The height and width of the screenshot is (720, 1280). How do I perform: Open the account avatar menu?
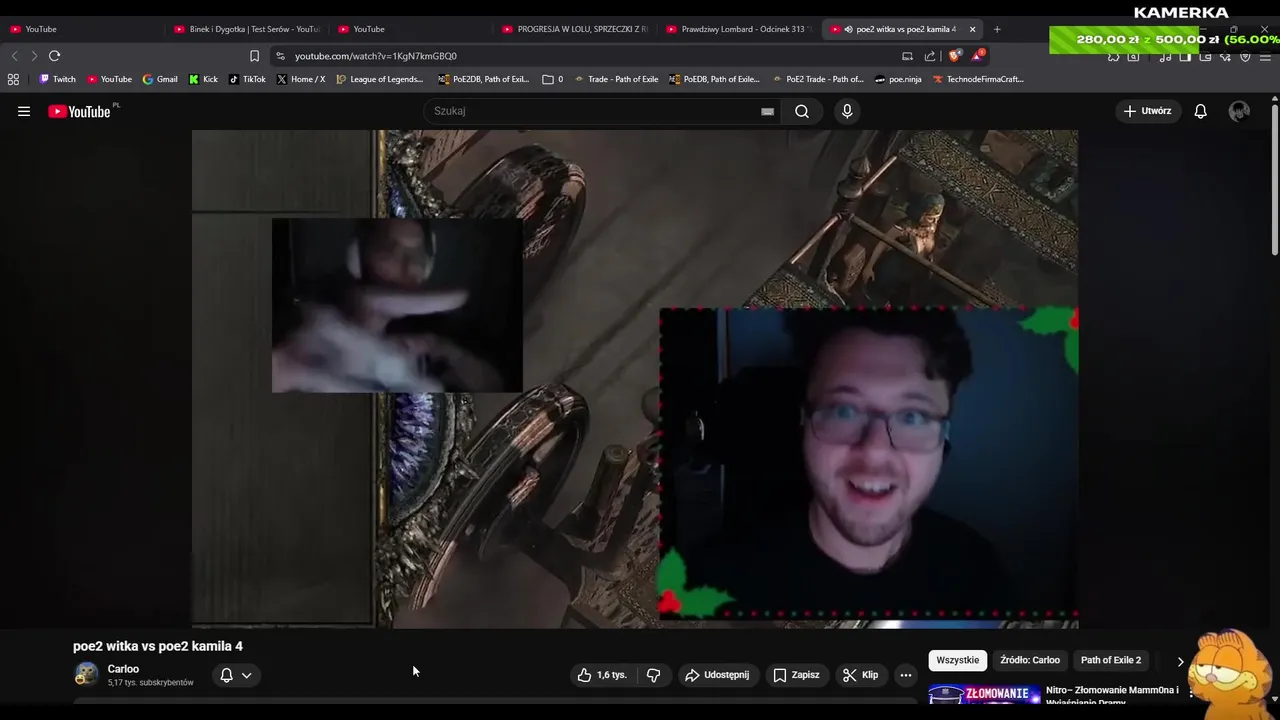point(1239,111)
